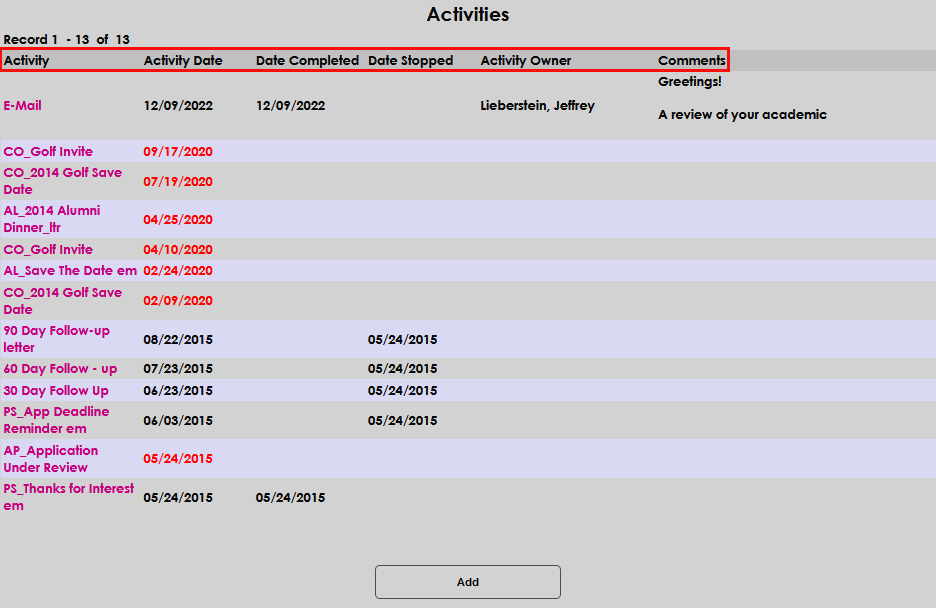The width and height of the screenshot is (936, 608).
Task: Select the AL_Save The Date em activity
Action: (70, 270)
